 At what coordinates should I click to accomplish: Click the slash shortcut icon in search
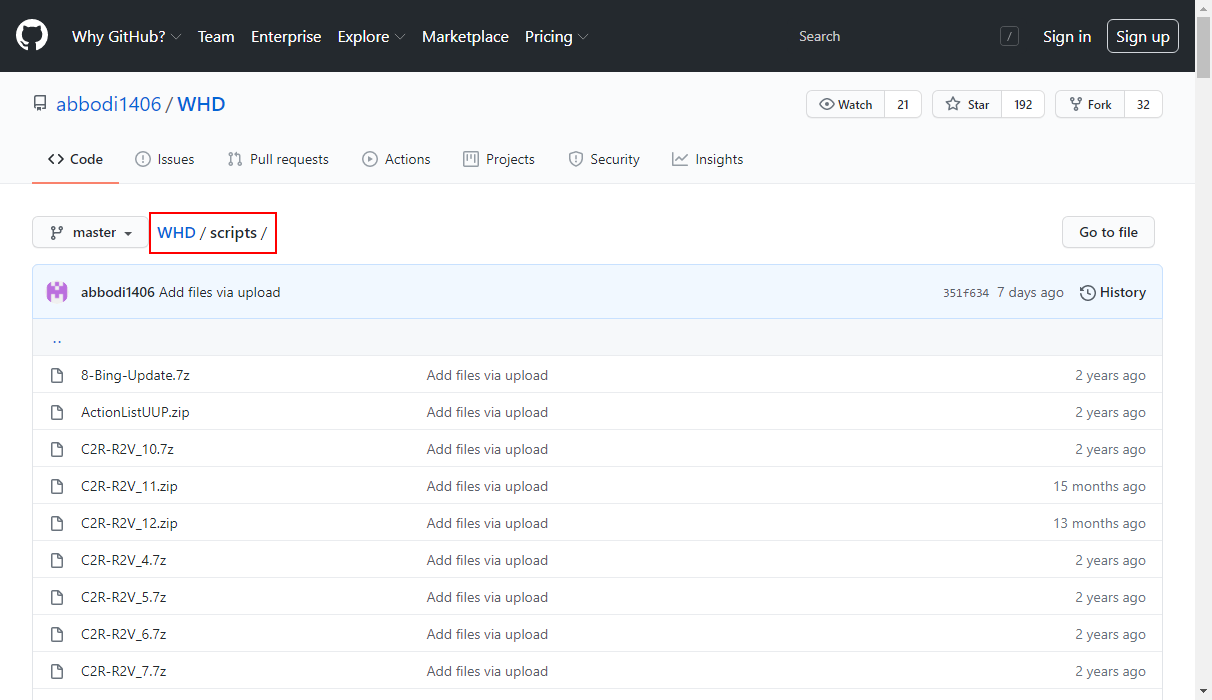1009,36
